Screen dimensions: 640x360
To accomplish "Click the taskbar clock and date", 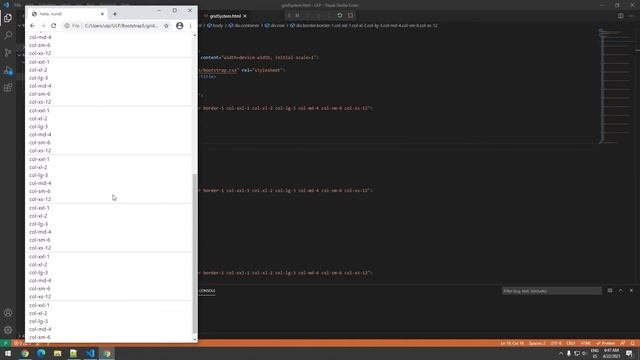I will point(611,353).
